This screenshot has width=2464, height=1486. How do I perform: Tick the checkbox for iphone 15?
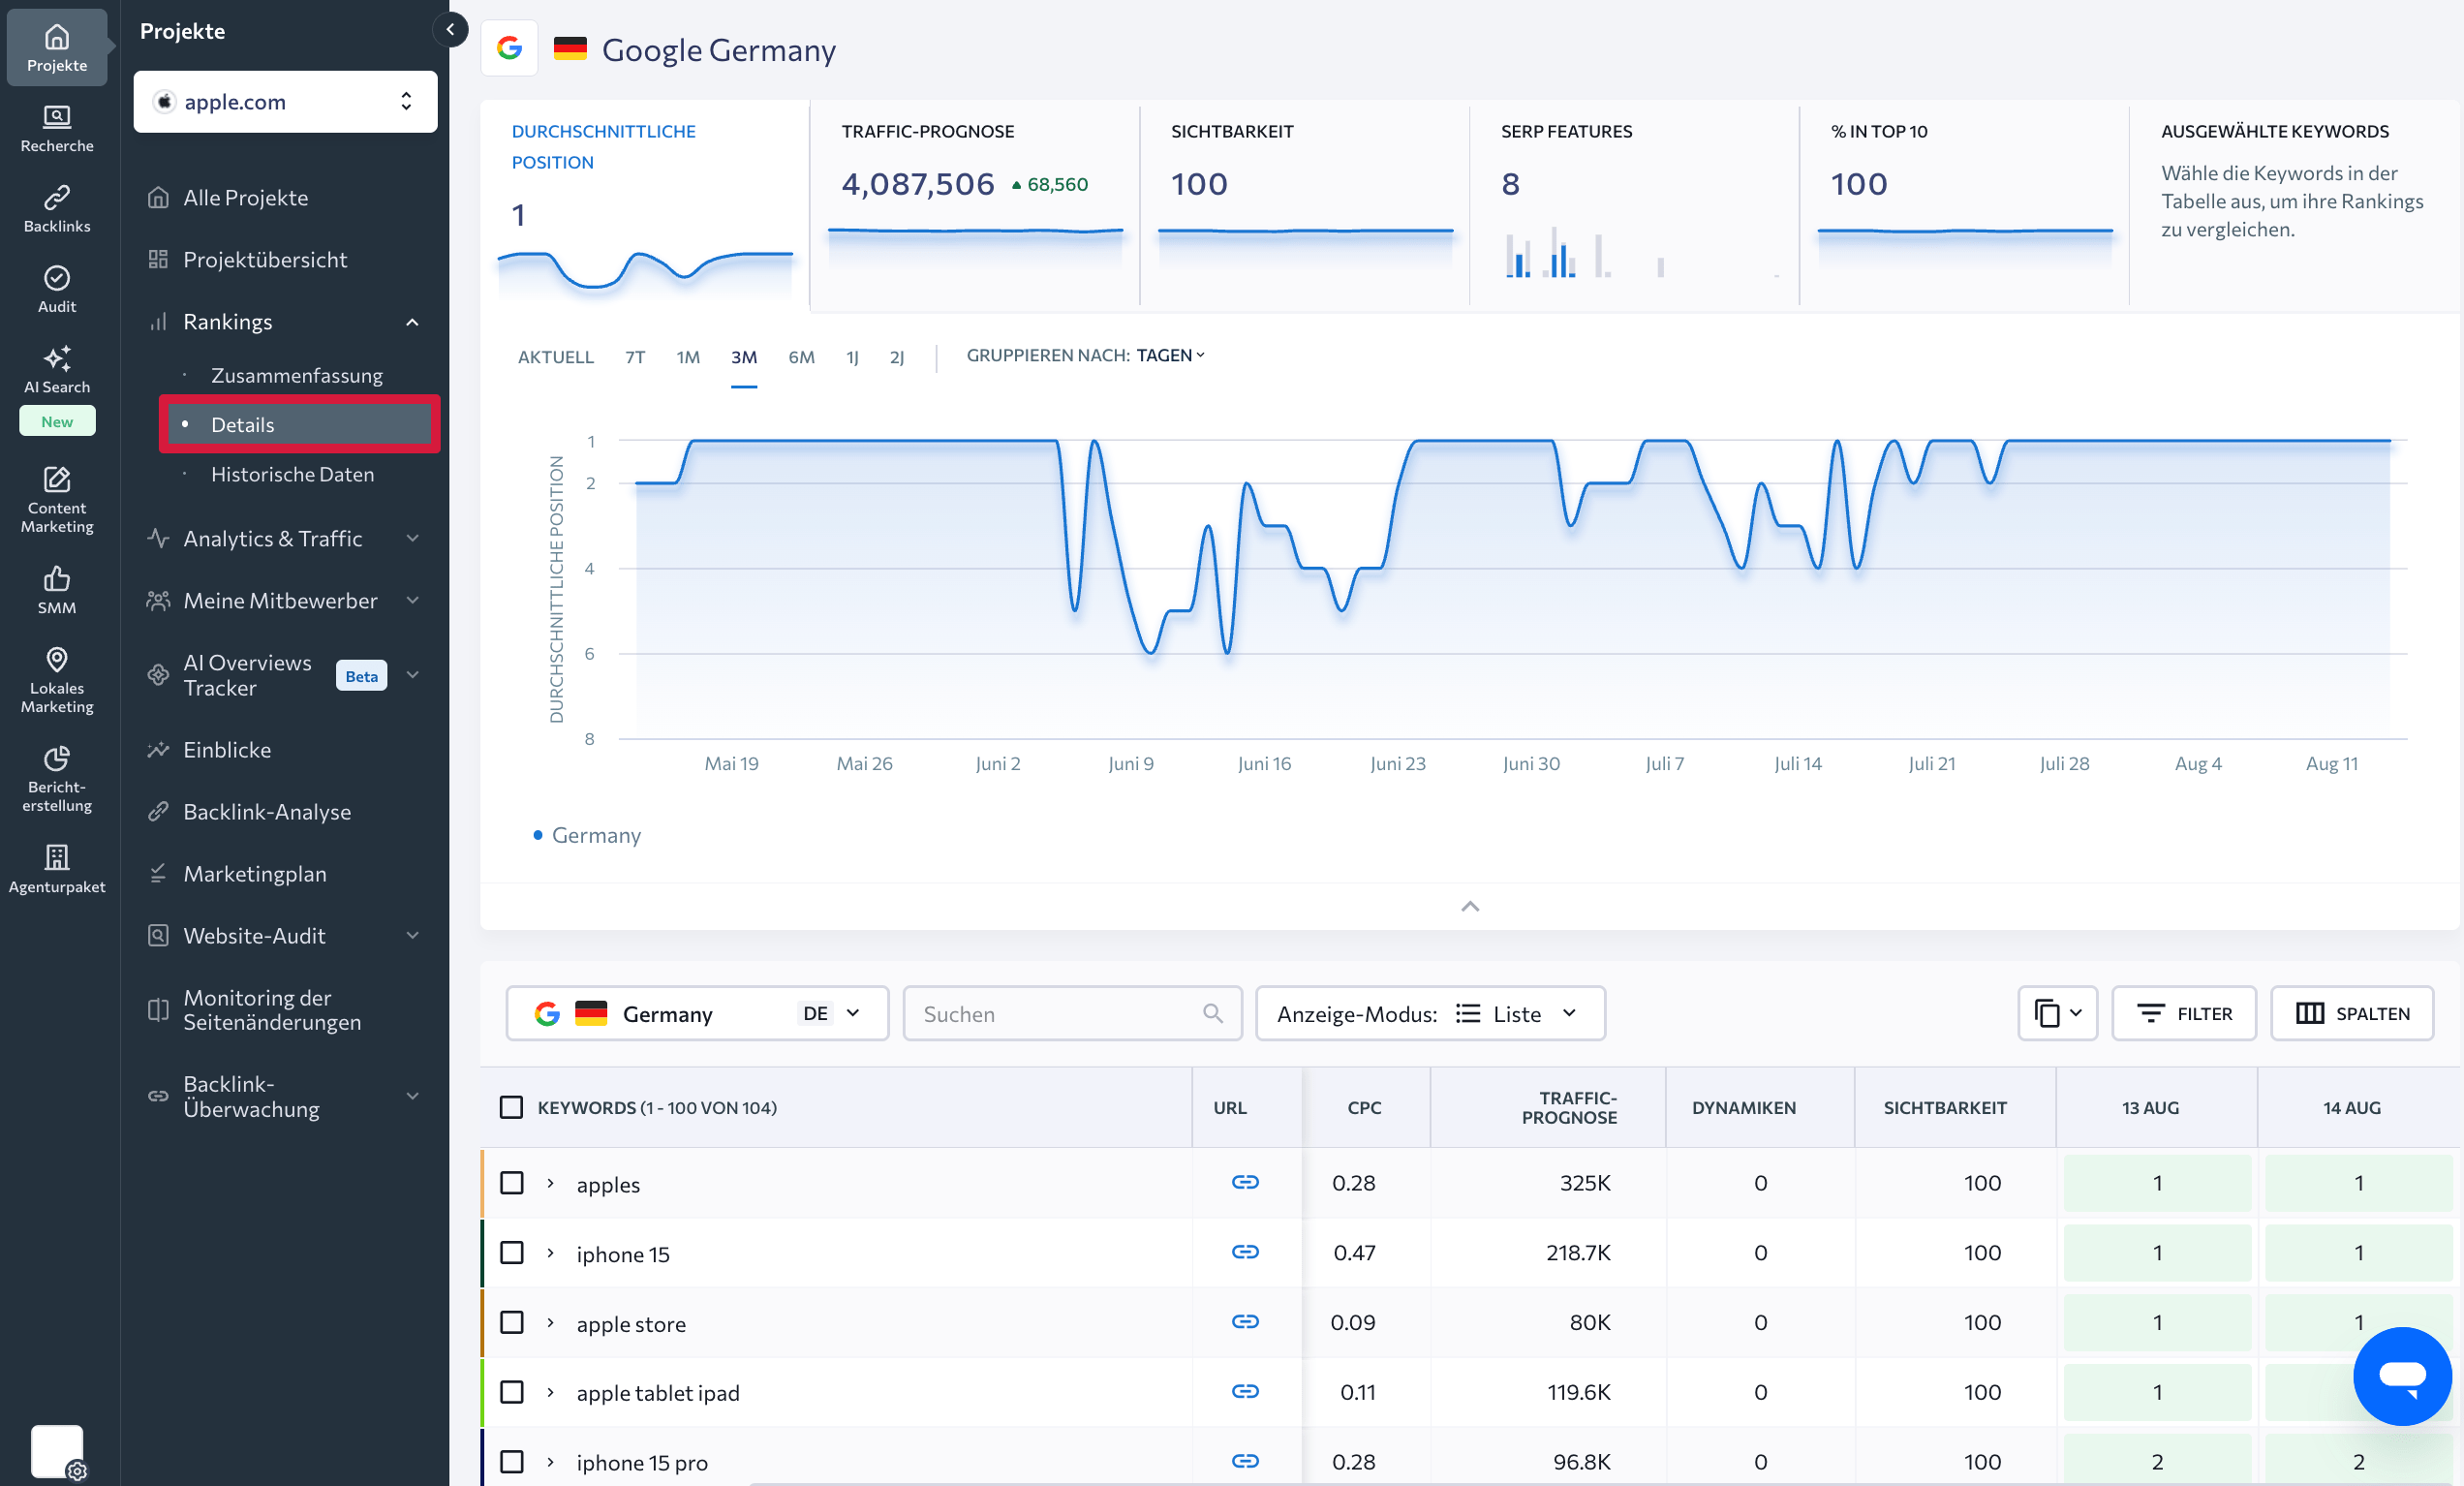click(x=511, y=1252)
